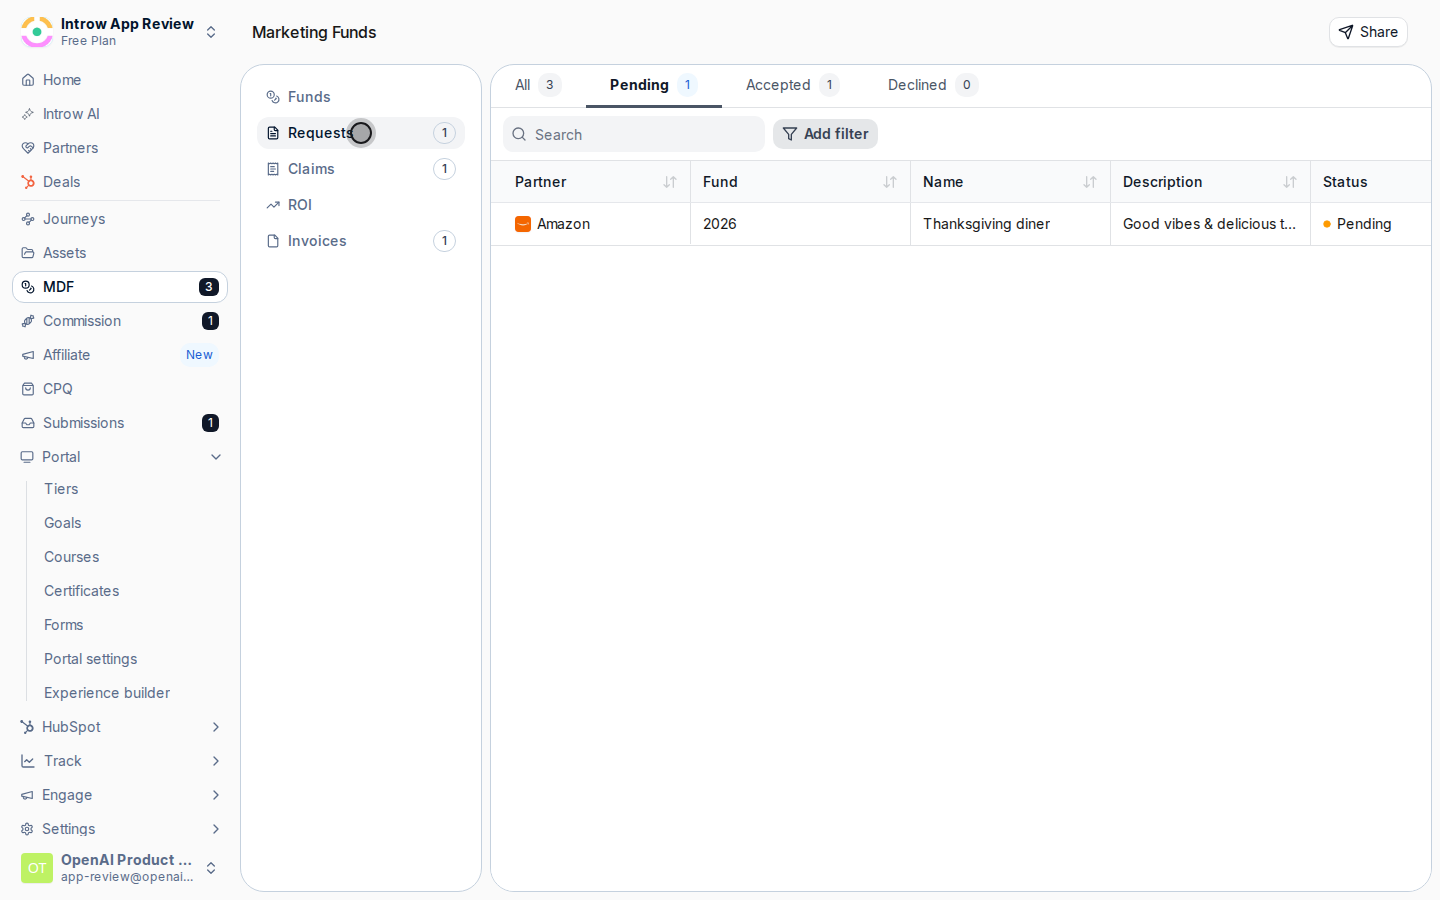The width and height of the screenshot is (1440, 900).
Task: Click the search magnifier icon
Action: coord(519,134)
